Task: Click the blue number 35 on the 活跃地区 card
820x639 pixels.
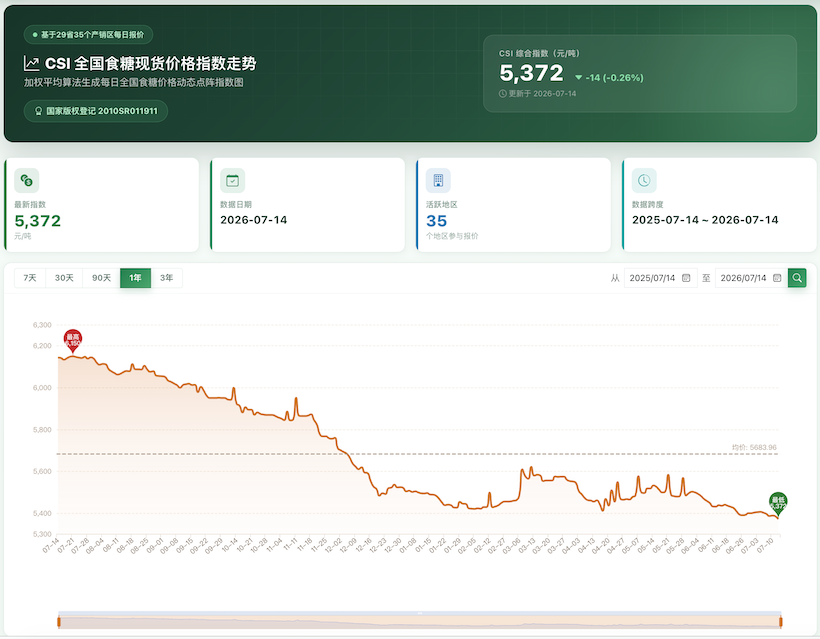Action: tap(437, 221)
